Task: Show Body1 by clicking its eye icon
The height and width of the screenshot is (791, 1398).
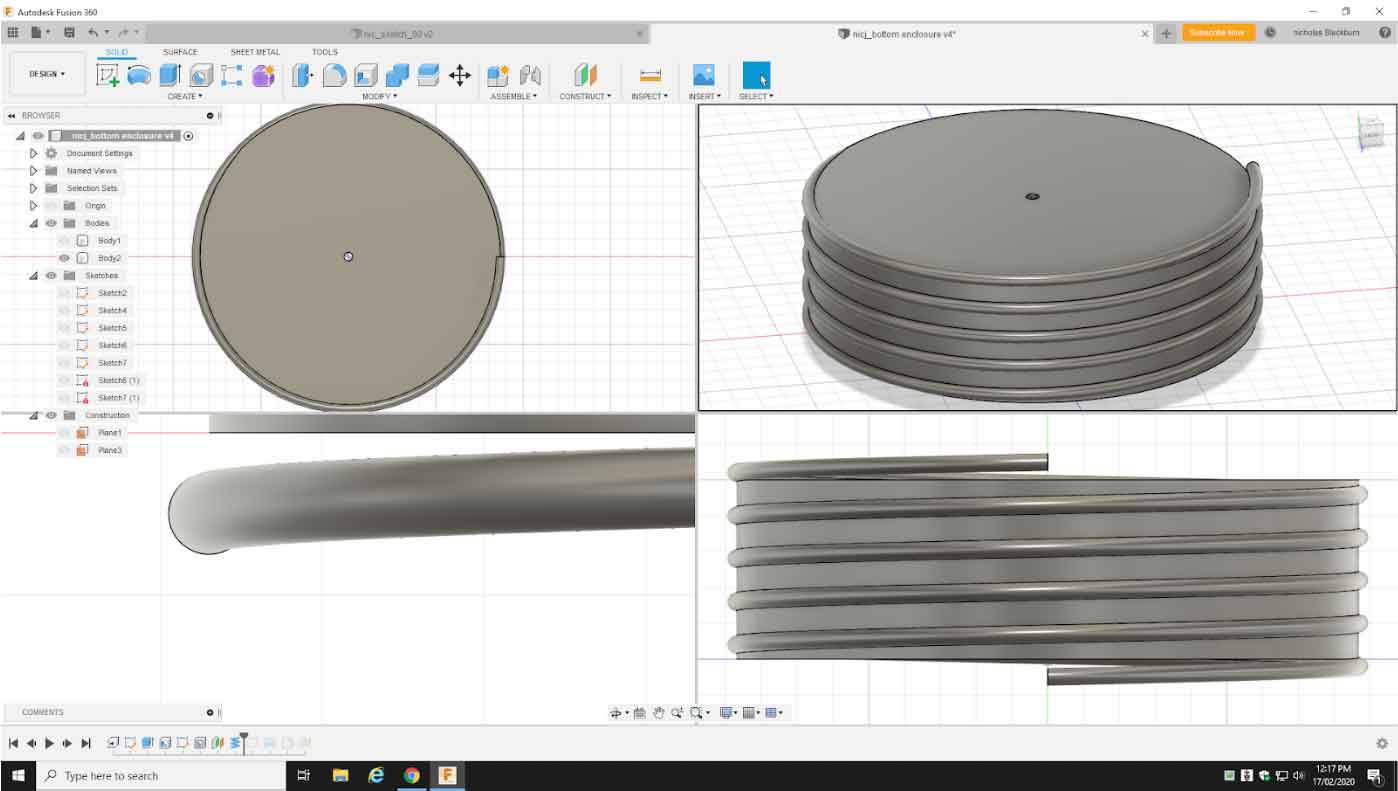Action: pos(64,241)
